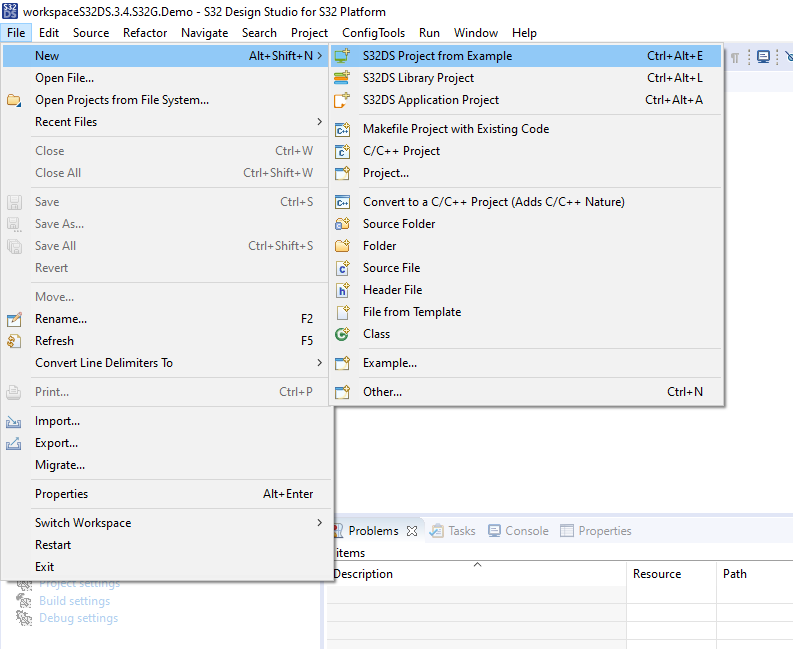The image size is (793, 649).
Task: Click the Path column header
Action: coord(755,574)
